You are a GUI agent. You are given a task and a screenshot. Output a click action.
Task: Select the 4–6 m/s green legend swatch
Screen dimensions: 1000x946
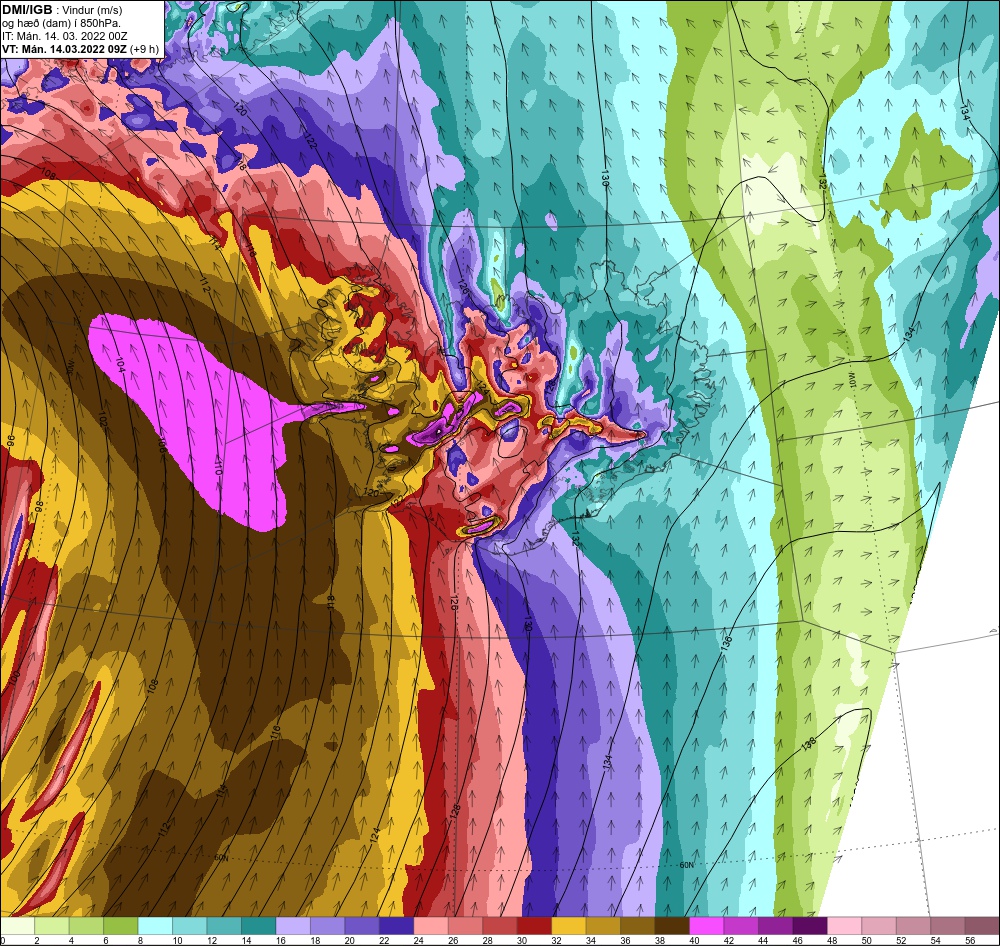click(x=86, y=926)
